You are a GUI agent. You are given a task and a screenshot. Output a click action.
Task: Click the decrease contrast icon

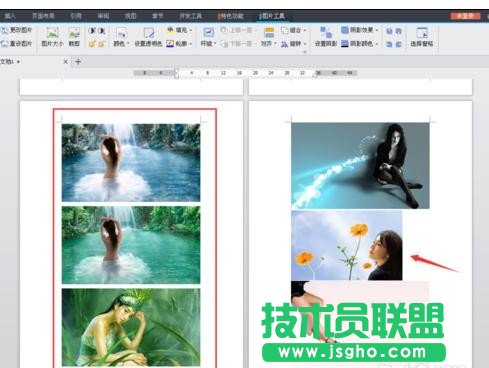point(101,31)
